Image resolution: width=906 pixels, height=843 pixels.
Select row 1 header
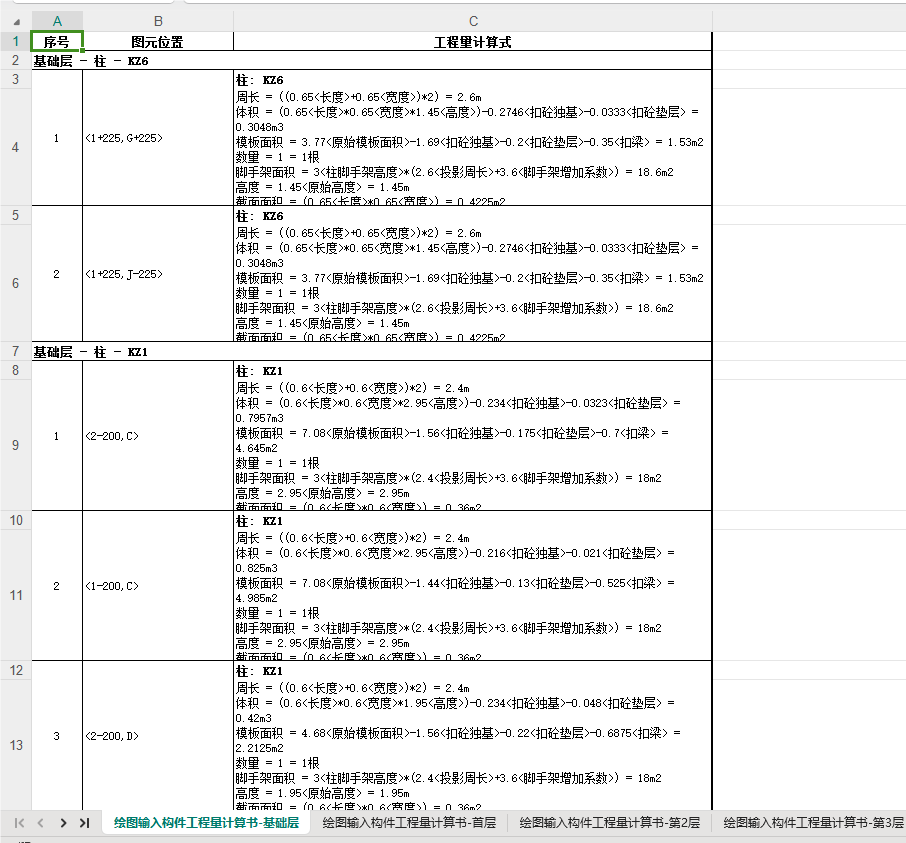coord(16,42)
